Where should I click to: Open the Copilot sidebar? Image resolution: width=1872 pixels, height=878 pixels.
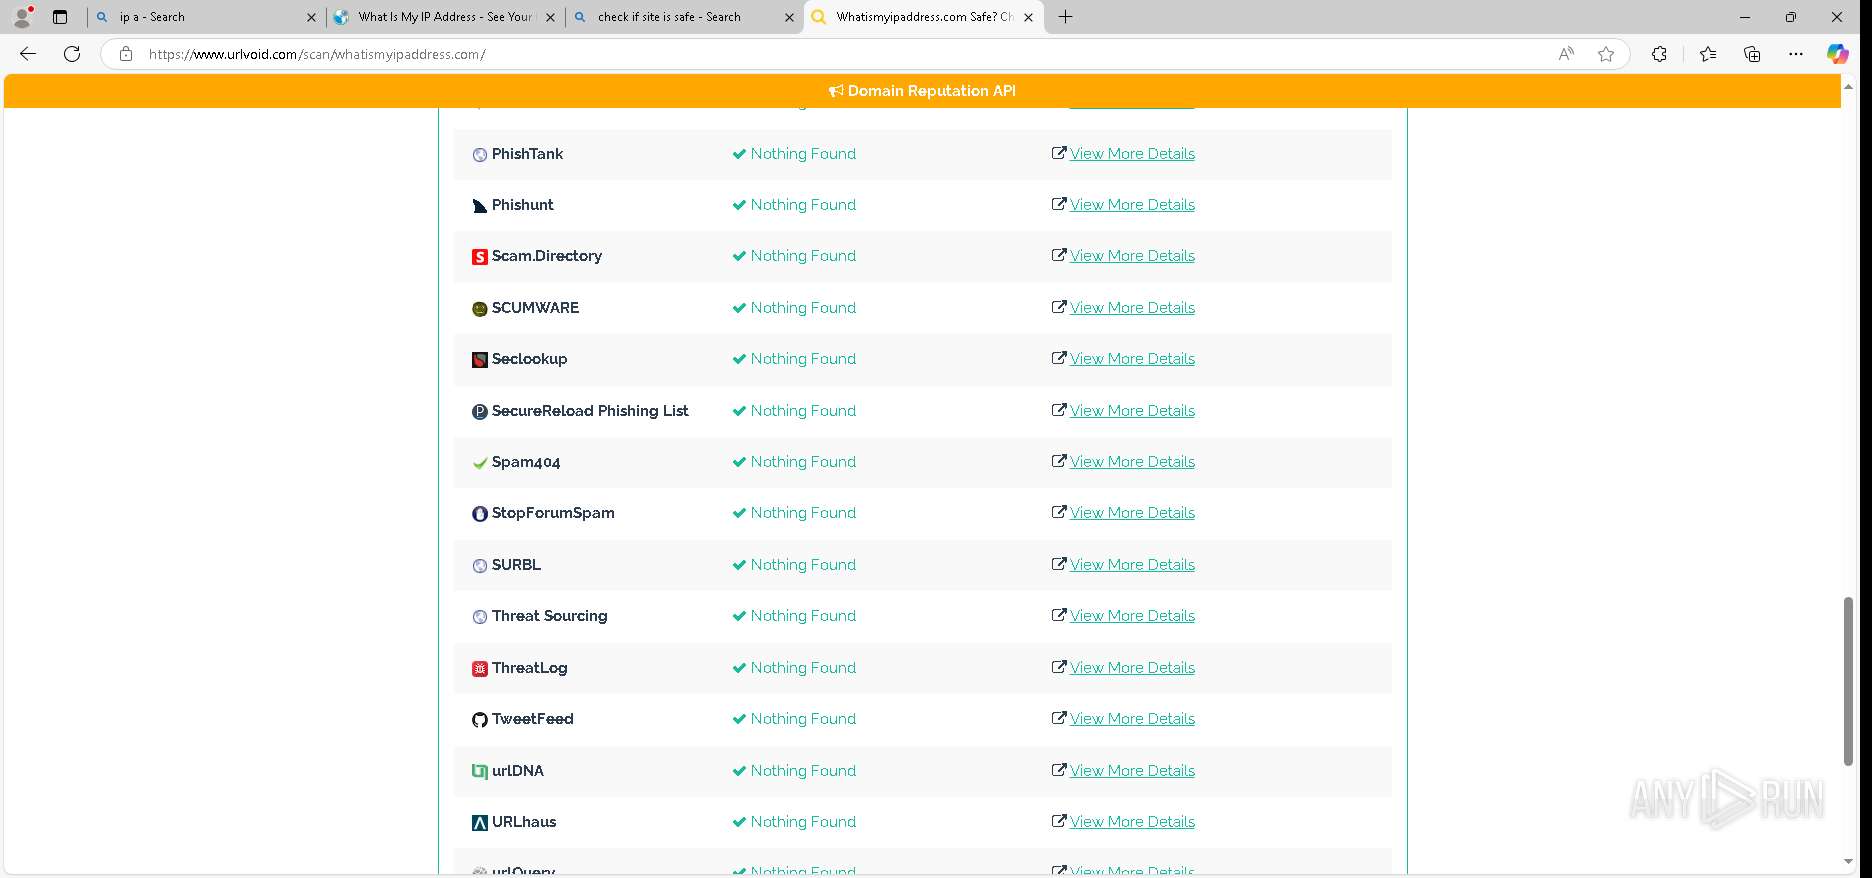tap(1838, 54)
